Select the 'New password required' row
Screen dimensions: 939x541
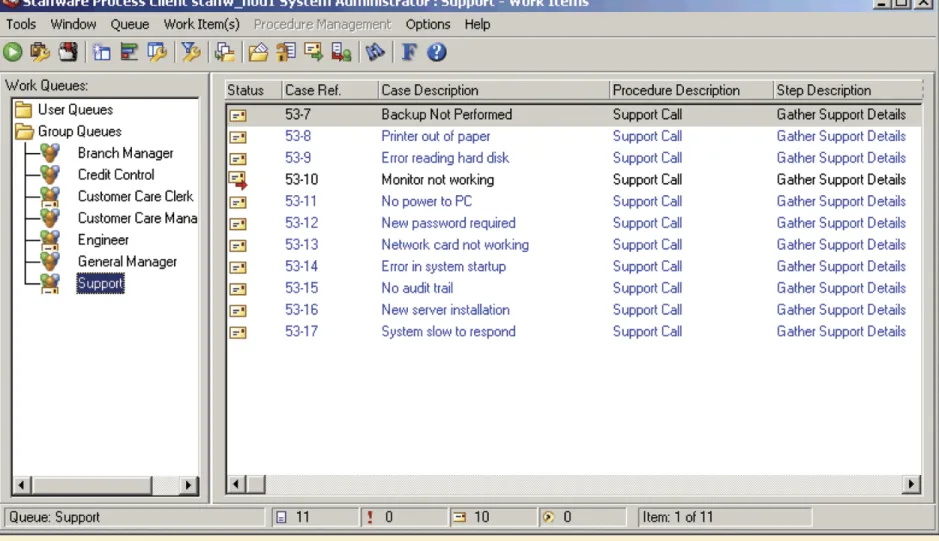coord(574,223)
